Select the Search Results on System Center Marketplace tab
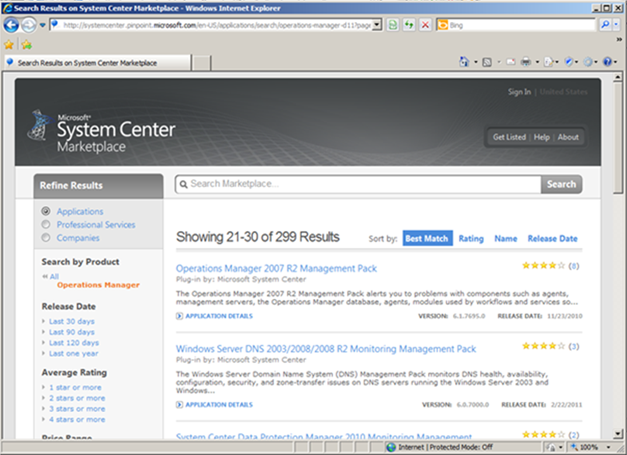 point(97,63)
